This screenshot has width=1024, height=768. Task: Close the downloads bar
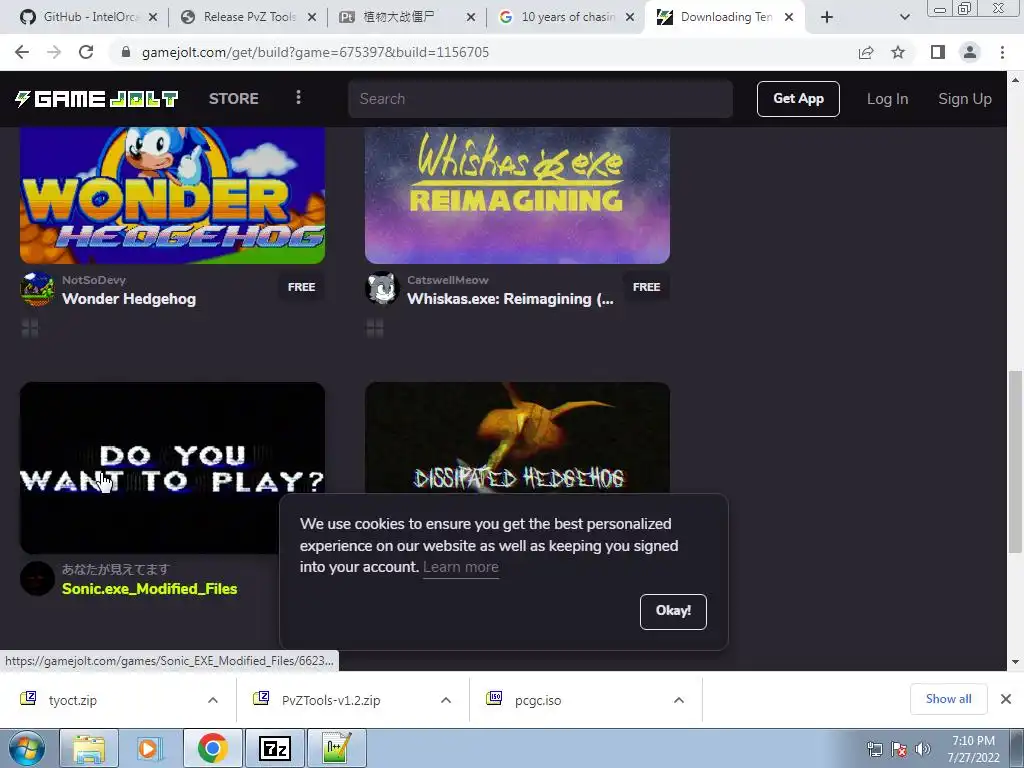coord(1006,699)
